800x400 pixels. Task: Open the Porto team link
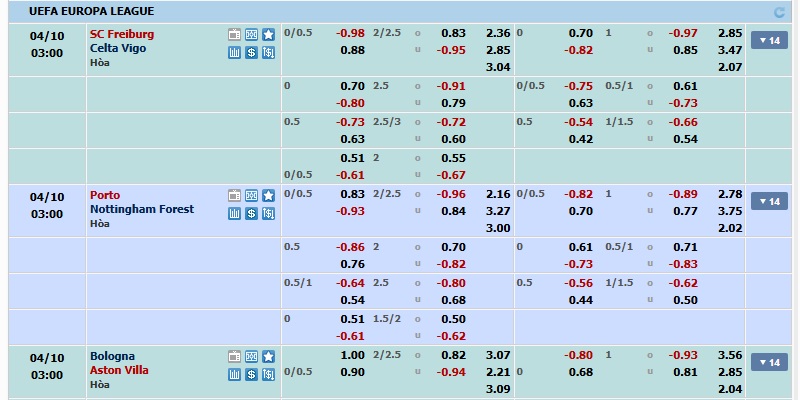[x=105, y=195]
